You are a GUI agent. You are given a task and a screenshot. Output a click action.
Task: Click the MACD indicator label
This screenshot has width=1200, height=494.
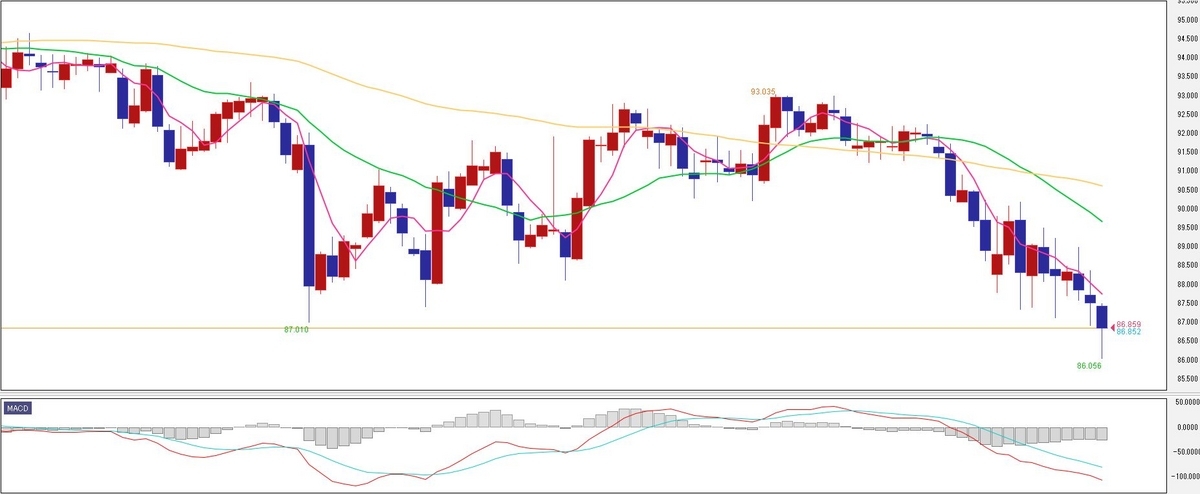click(x=16, y=408)
